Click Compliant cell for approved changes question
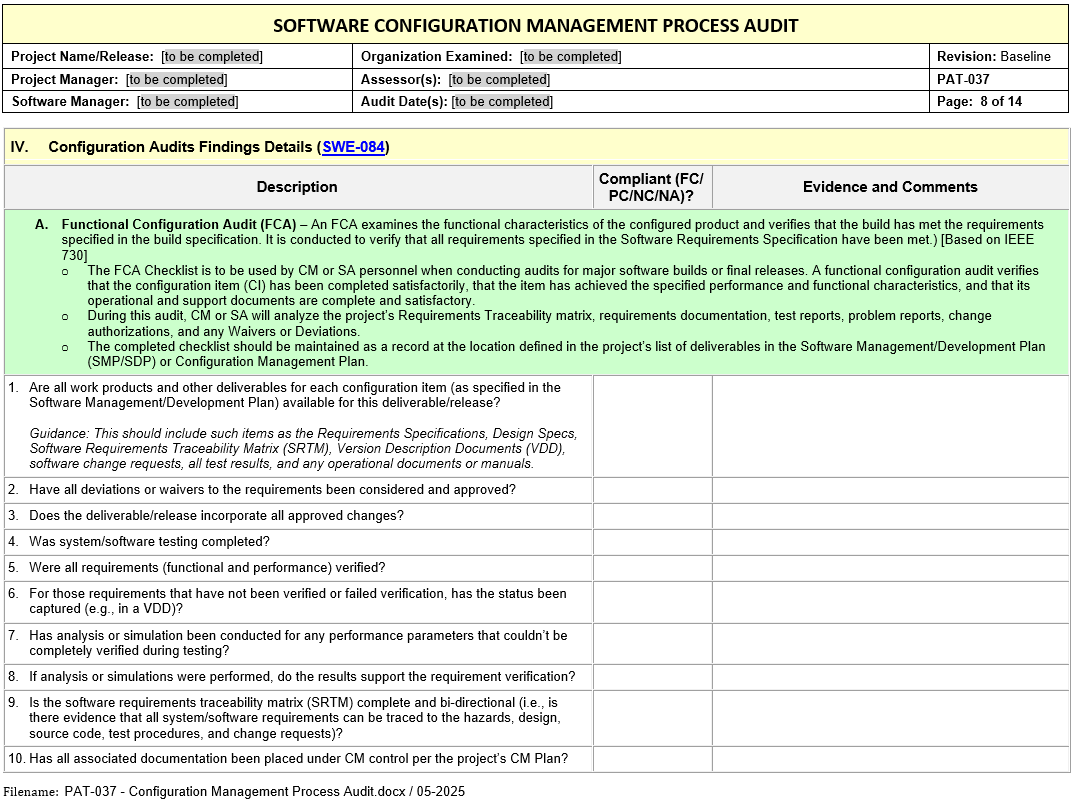The width and height of the screenshot is (1075, 800). (x=652, y=516)
